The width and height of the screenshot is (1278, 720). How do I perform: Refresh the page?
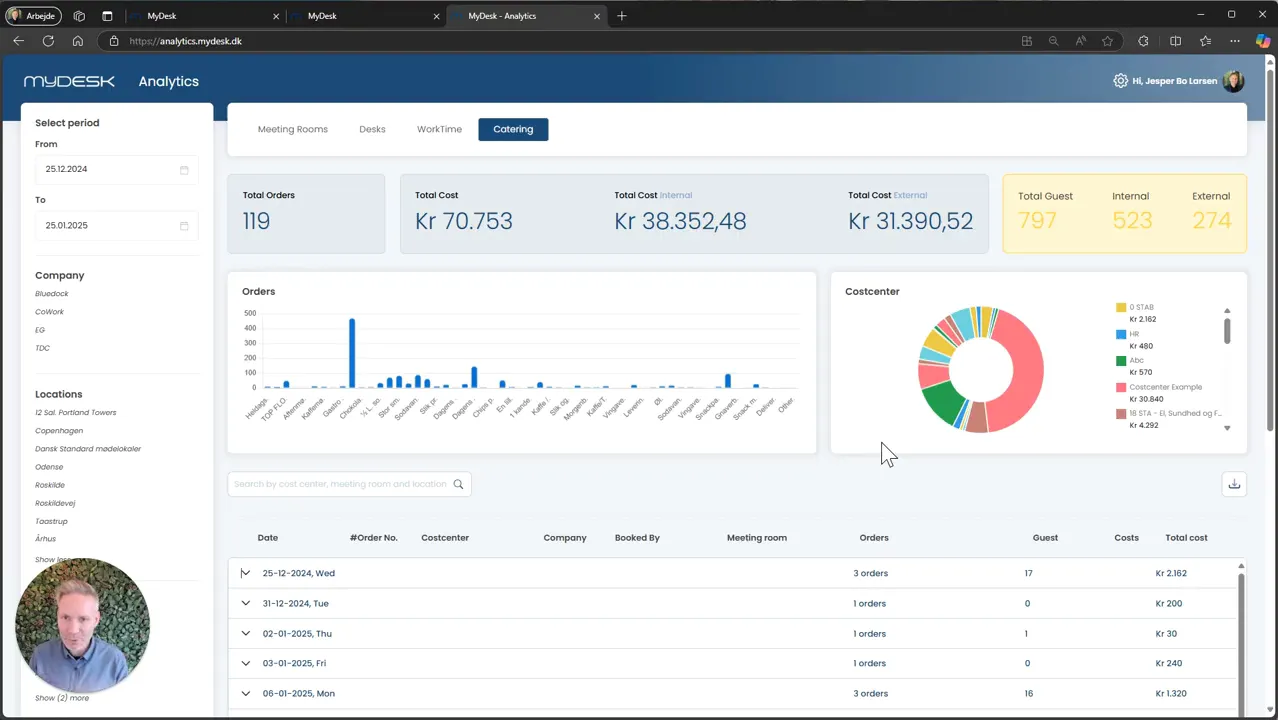48,41
